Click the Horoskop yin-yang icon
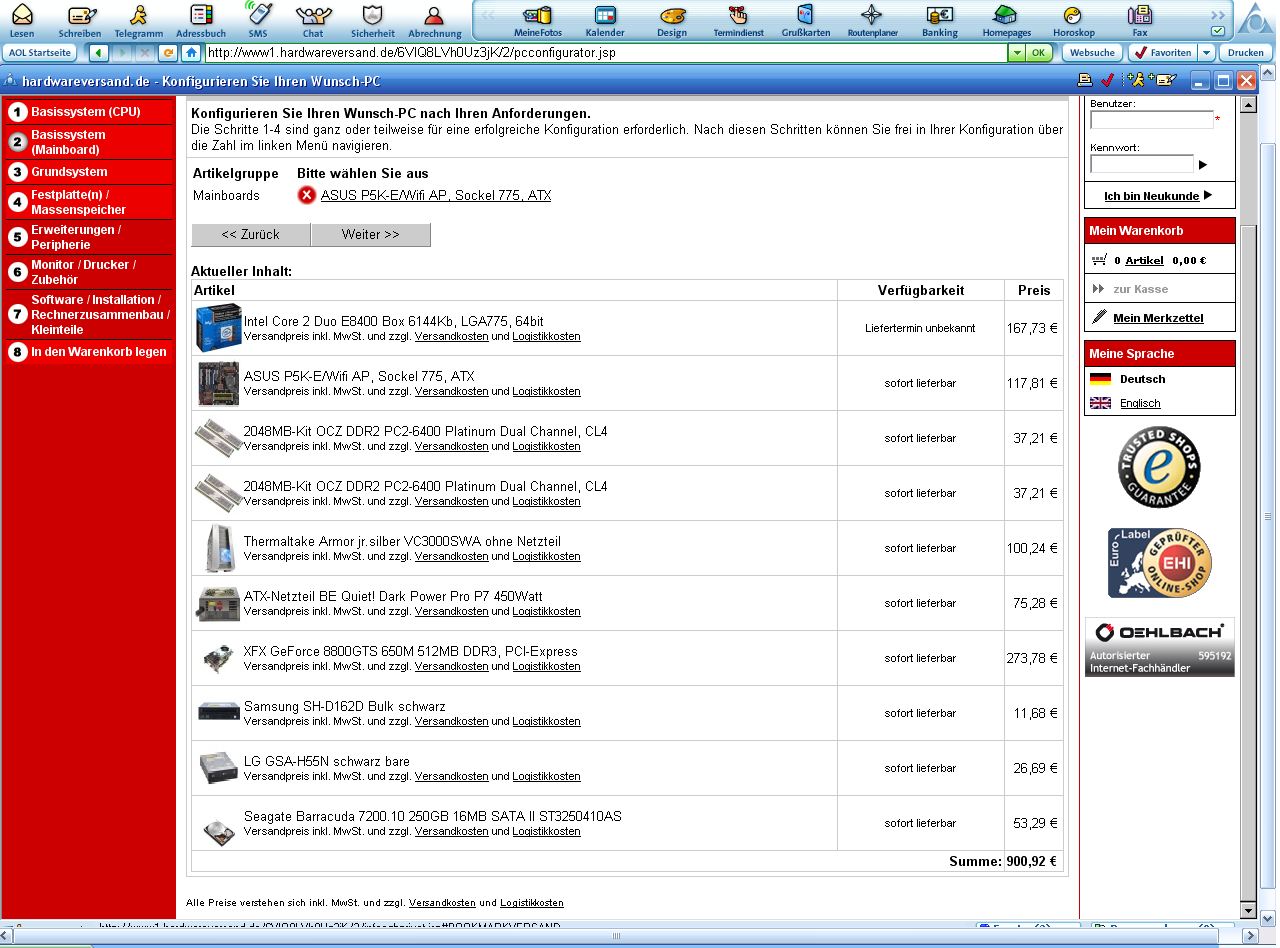 [x=1073, y=19]
